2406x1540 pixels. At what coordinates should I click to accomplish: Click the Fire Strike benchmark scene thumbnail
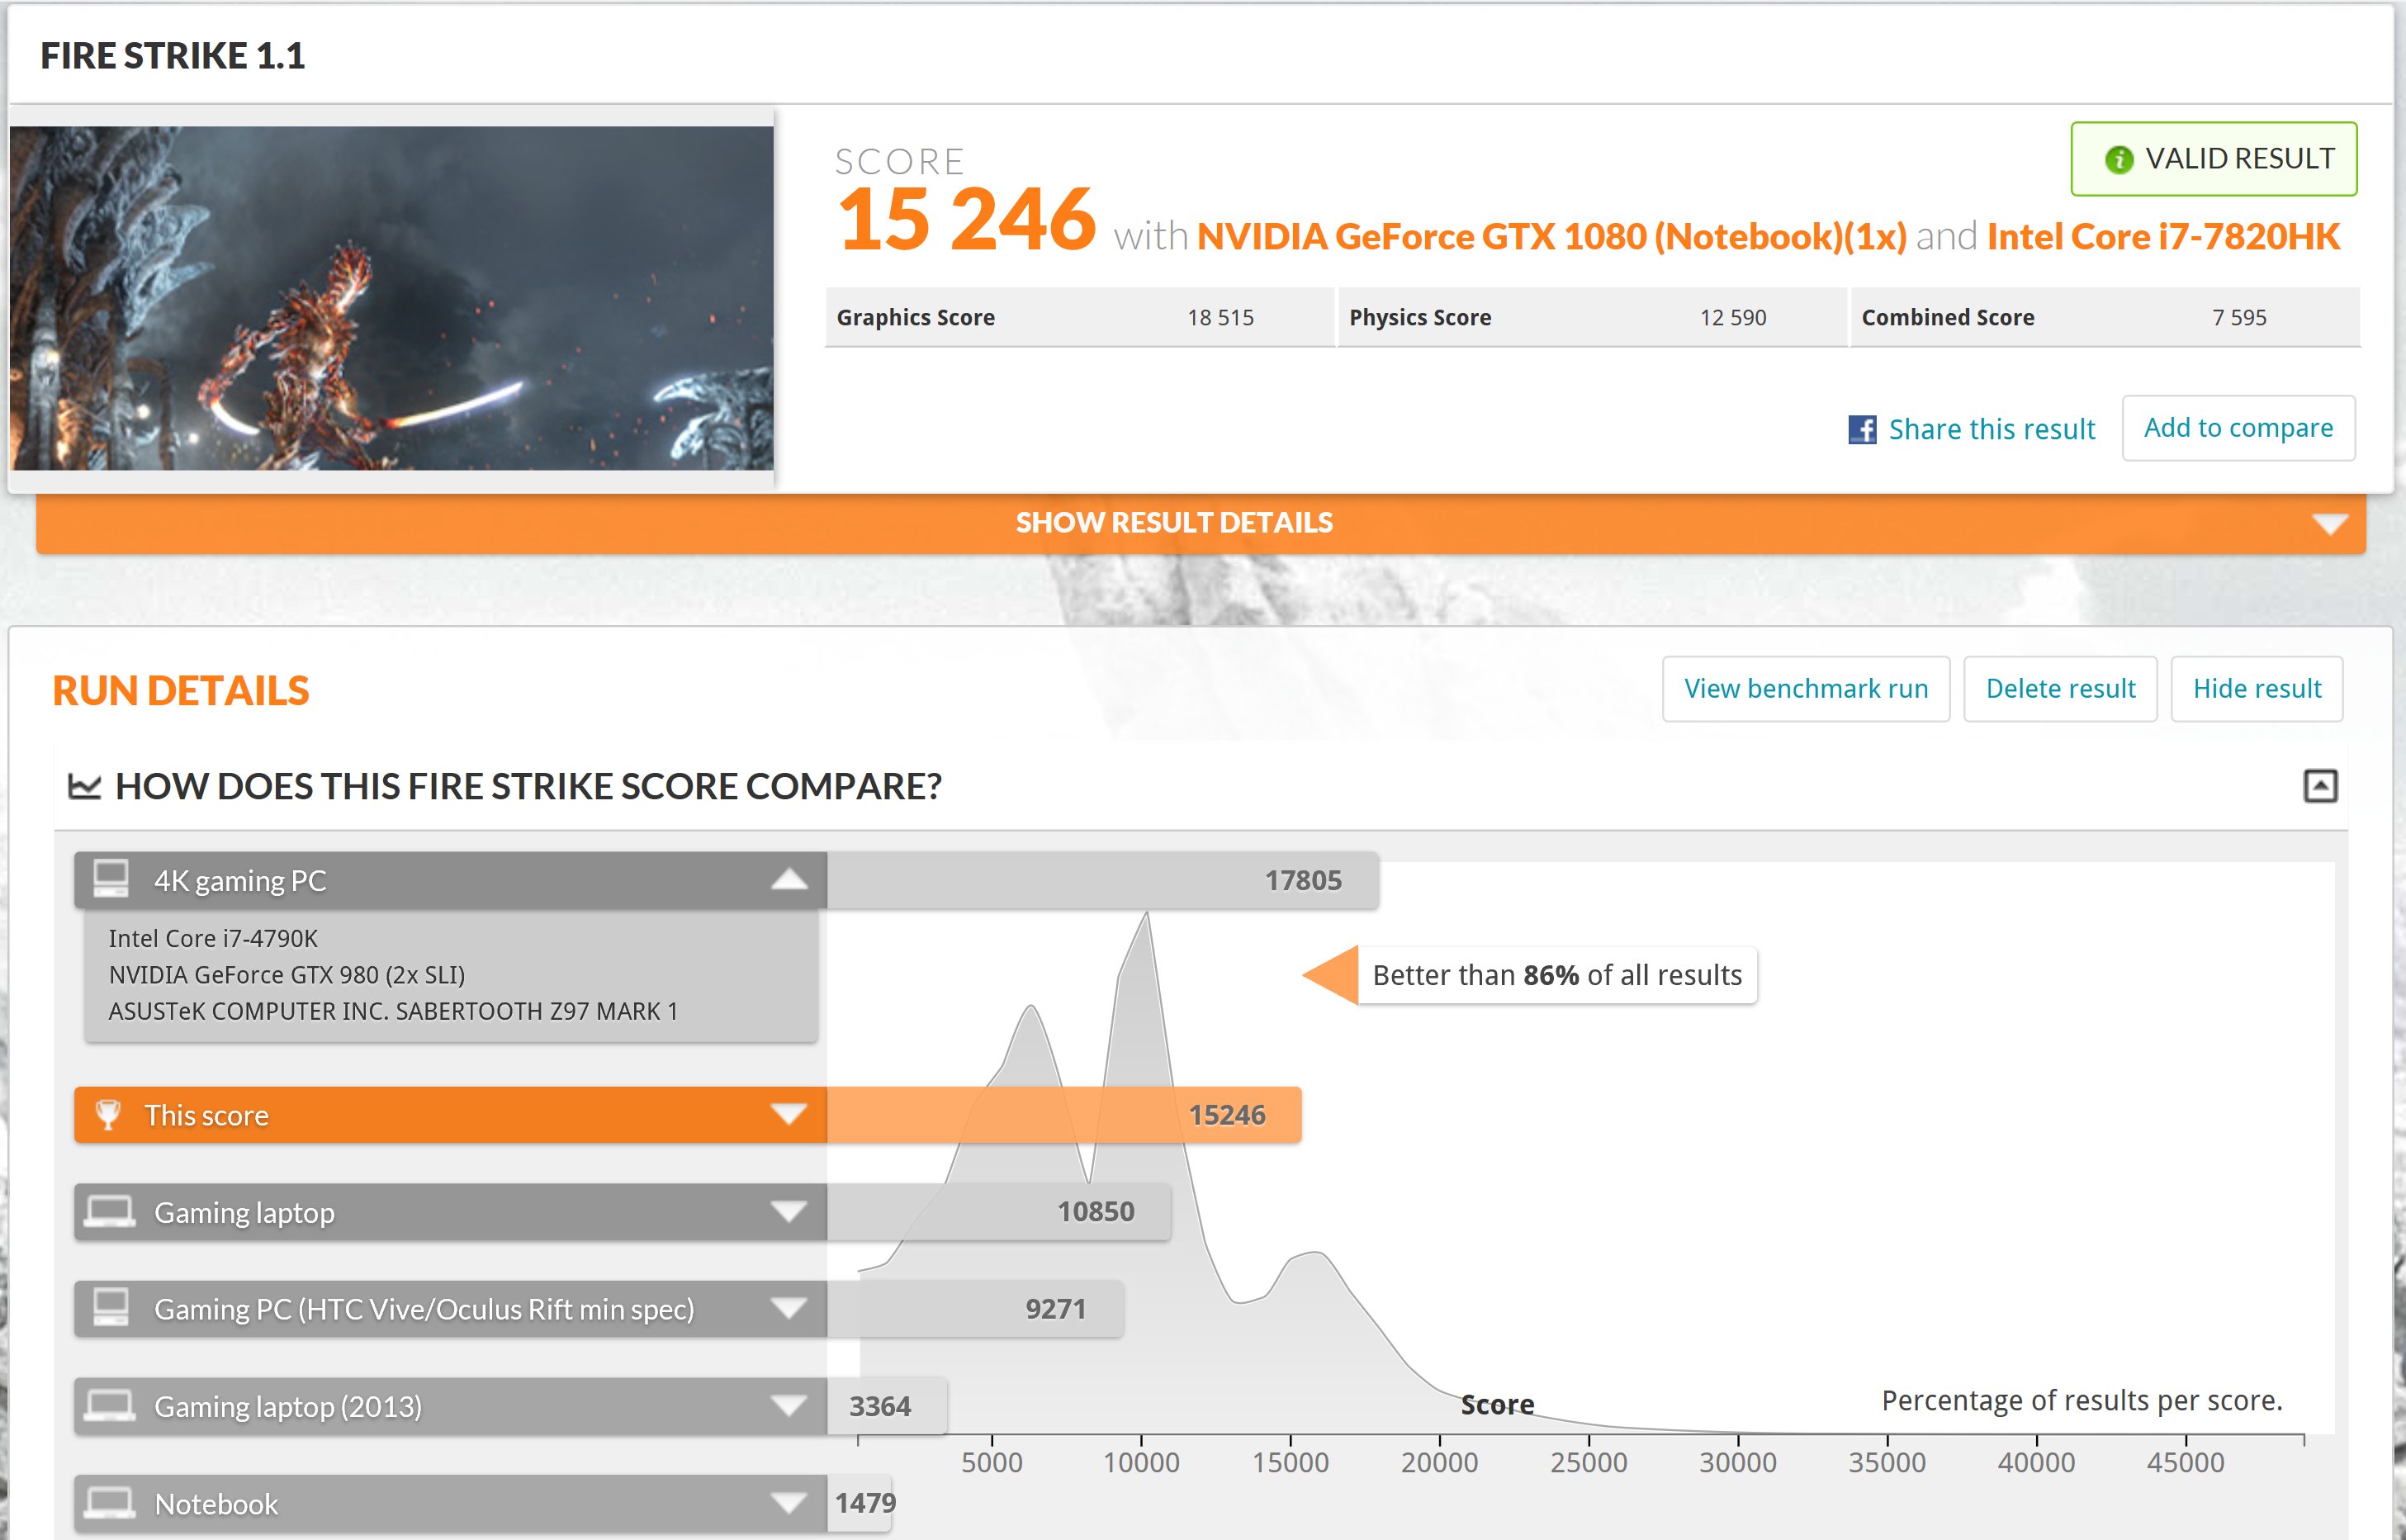tap(392, 298)
